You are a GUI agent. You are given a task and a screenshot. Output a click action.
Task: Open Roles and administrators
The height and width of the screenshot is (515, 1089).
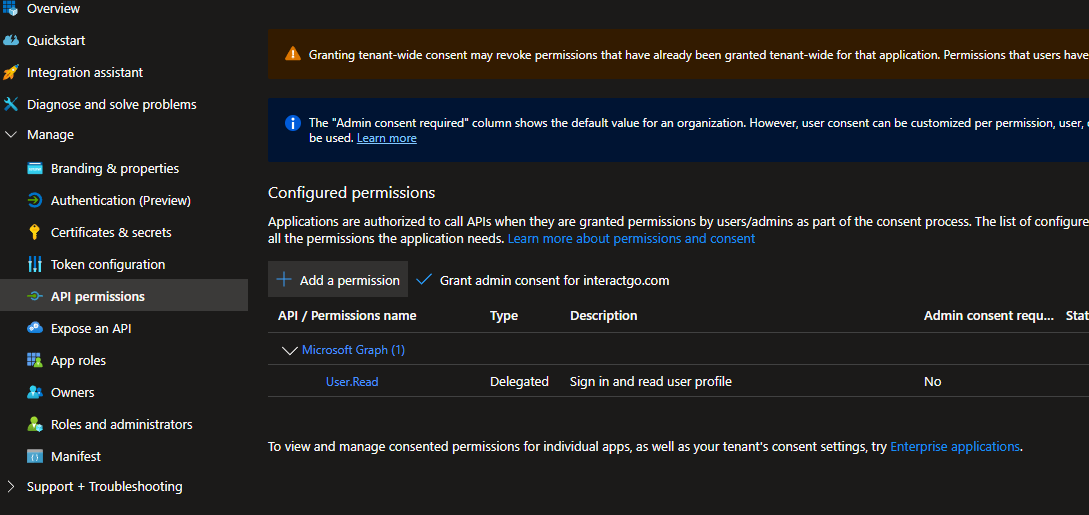122,424
